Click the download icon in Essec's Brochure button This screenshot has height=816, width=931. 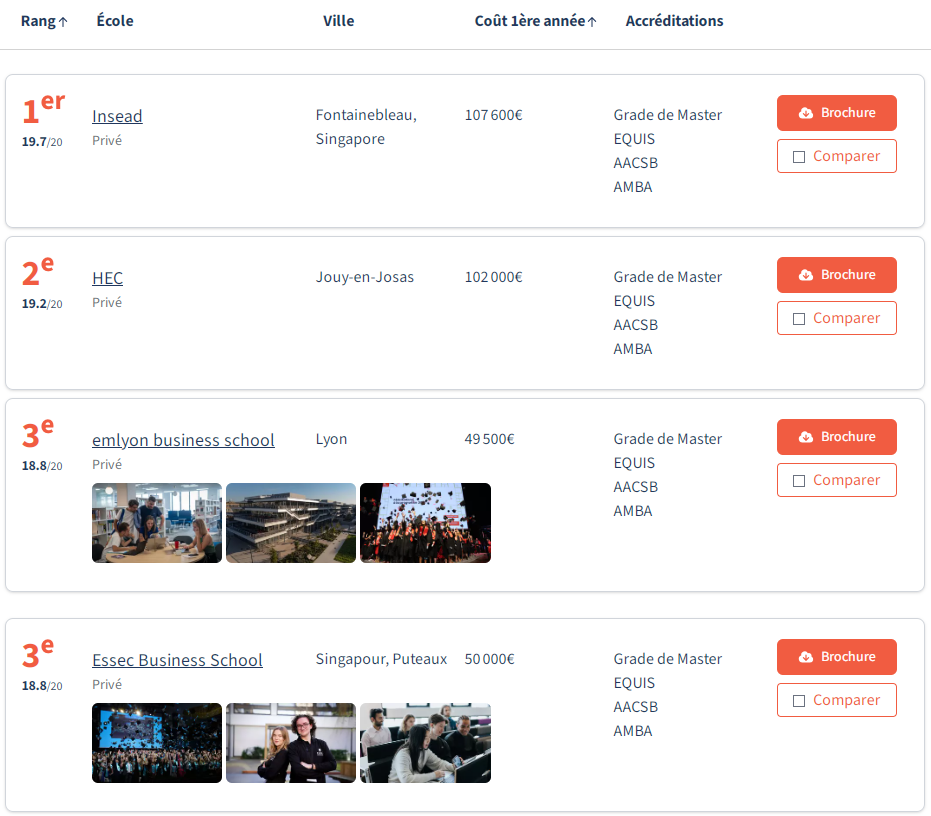(806, 657)
